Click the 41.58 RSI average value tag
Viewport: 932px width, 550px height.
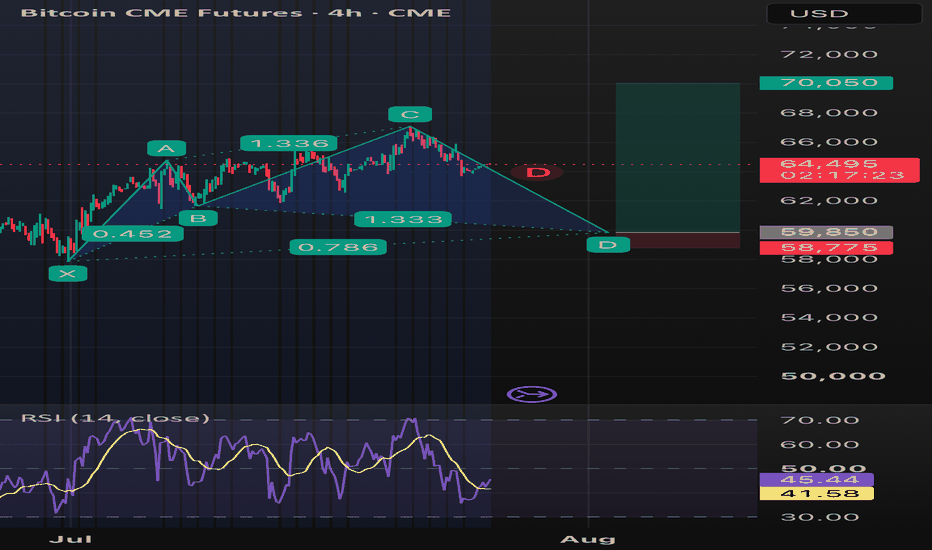[817, 494]
